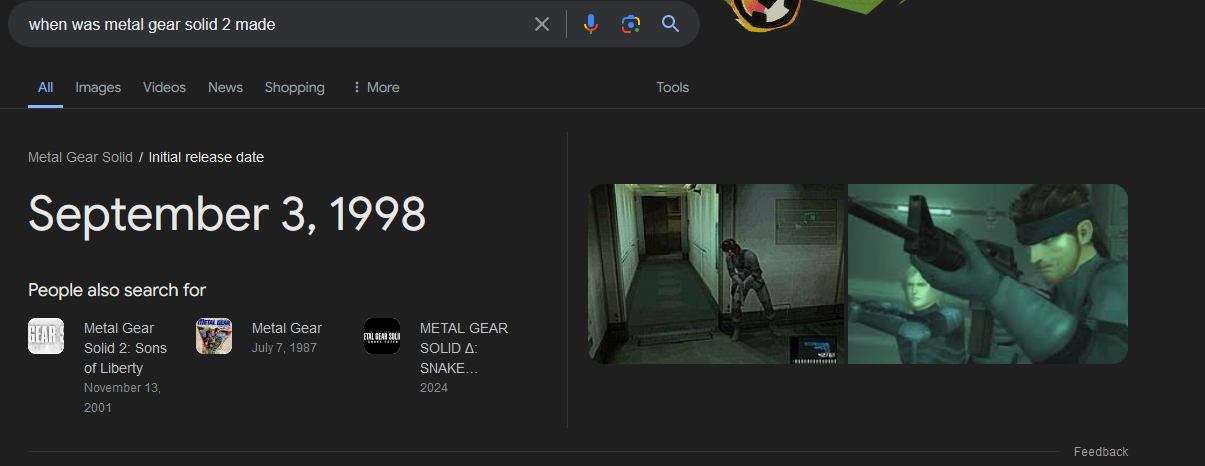Clear the search query with the X icon

pyautogui.click(x=542, y=24)
